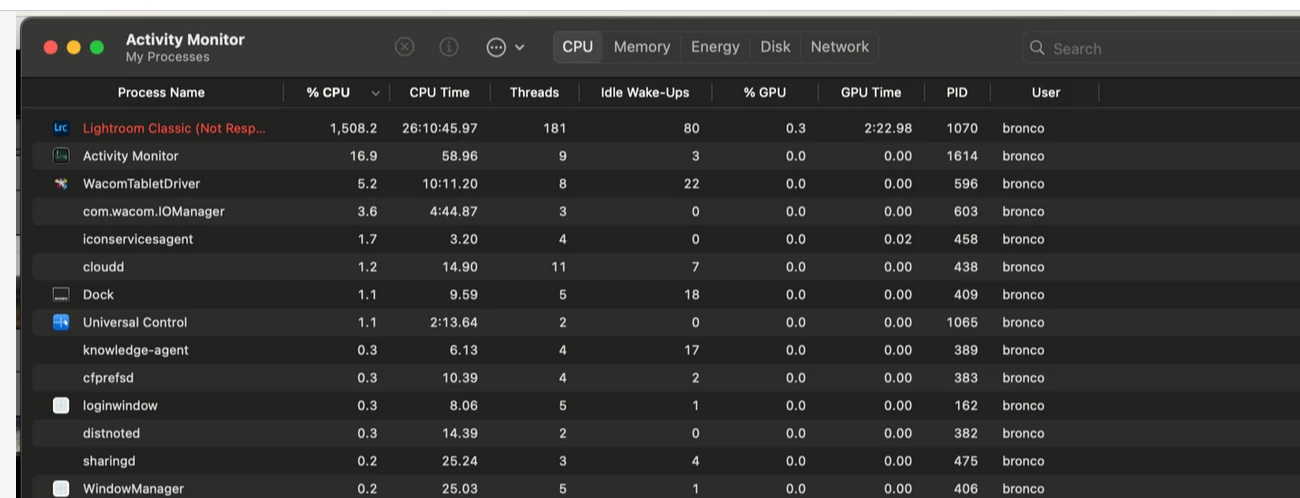Click the search magnifier icon
Screen dimensions: 1300x498
click(x=1037, y=48)
